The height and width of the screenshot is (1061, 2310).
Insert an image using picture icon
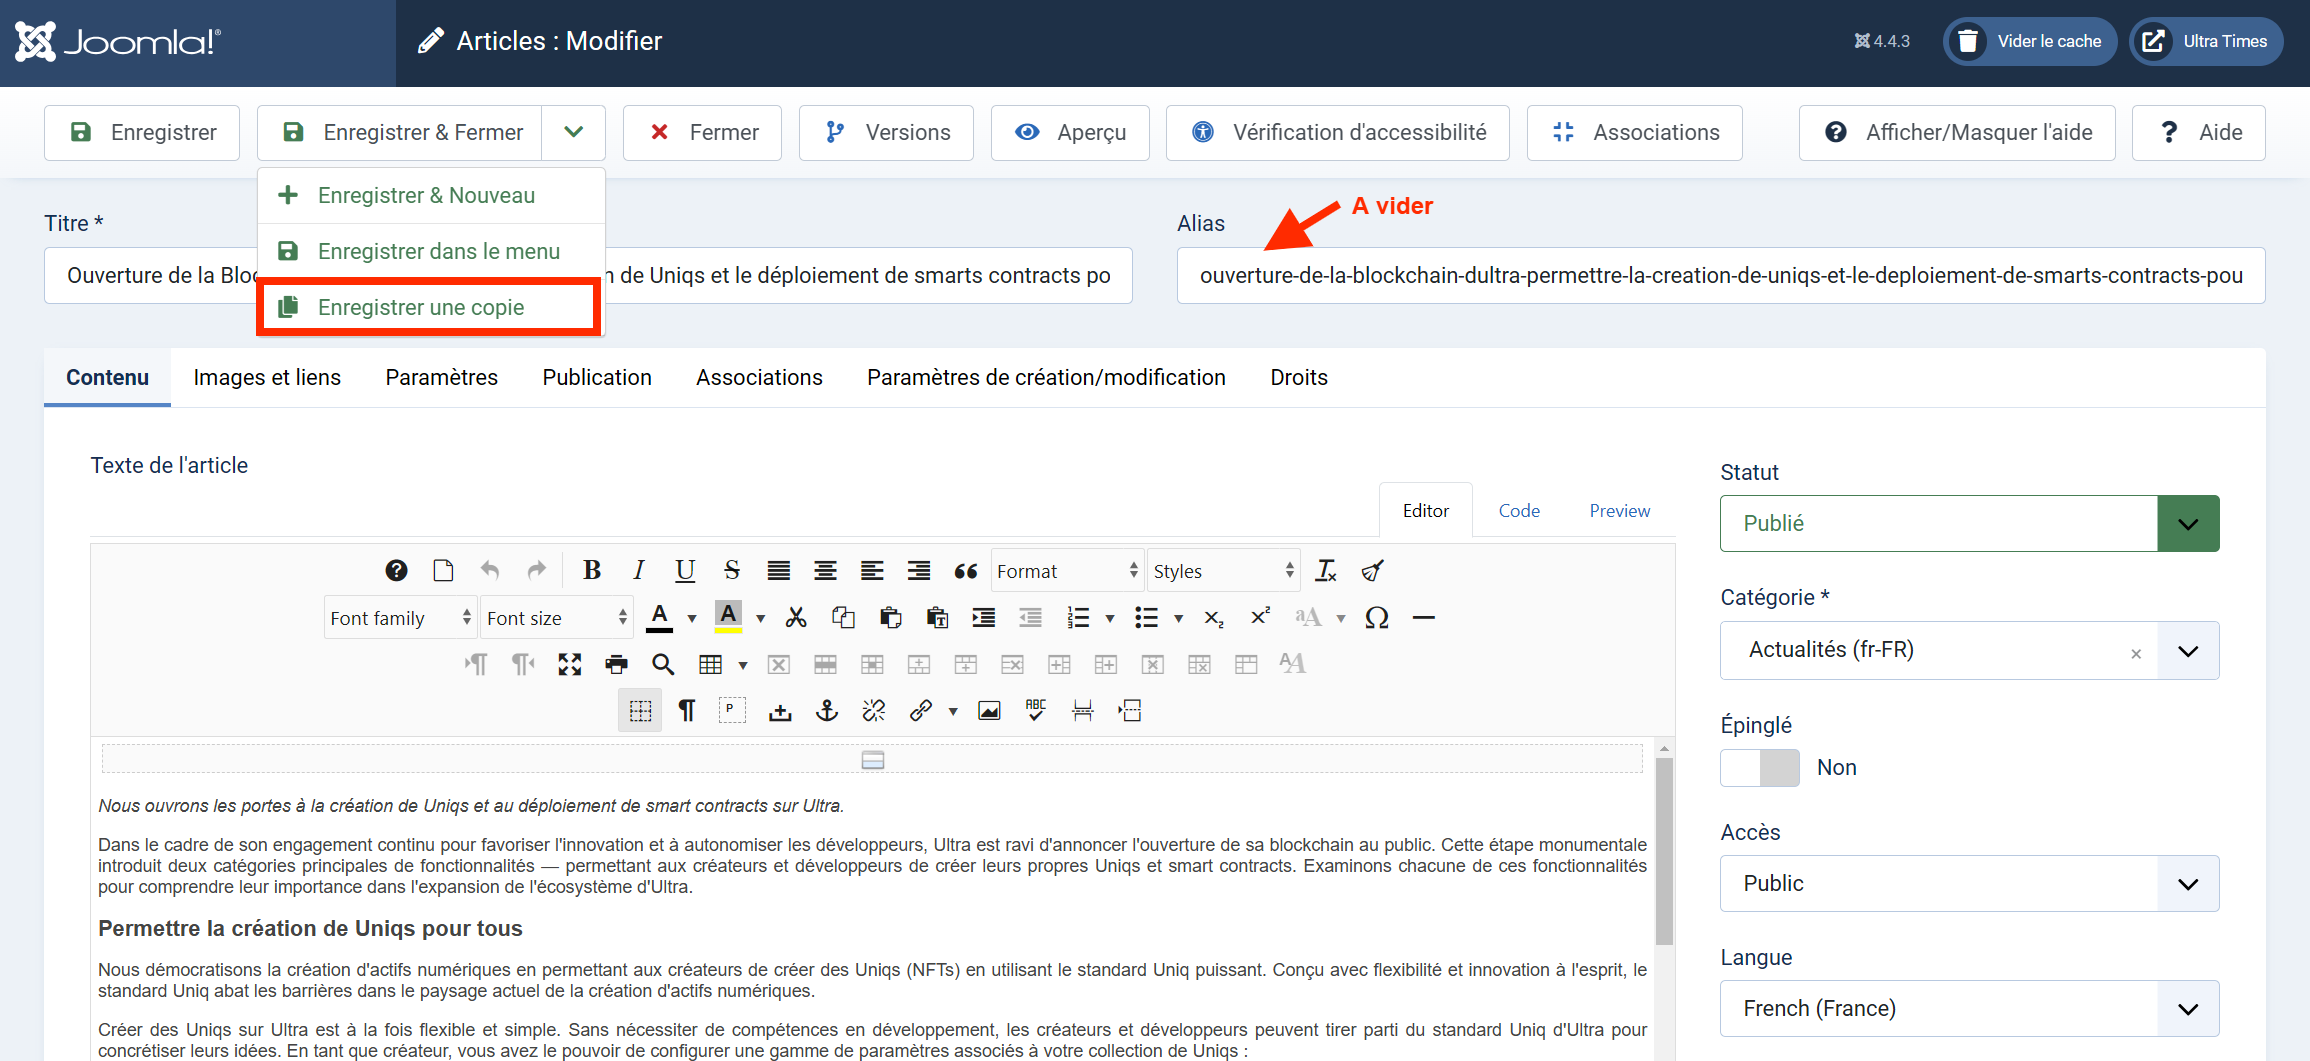click(x=989, y=711)
